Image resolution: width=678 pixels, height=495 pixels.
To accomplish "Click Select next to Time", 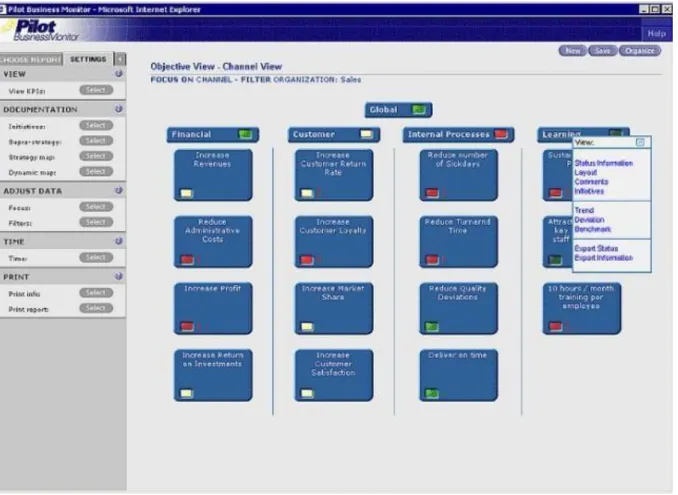I will pyautogui.click(x=96, y=258).
